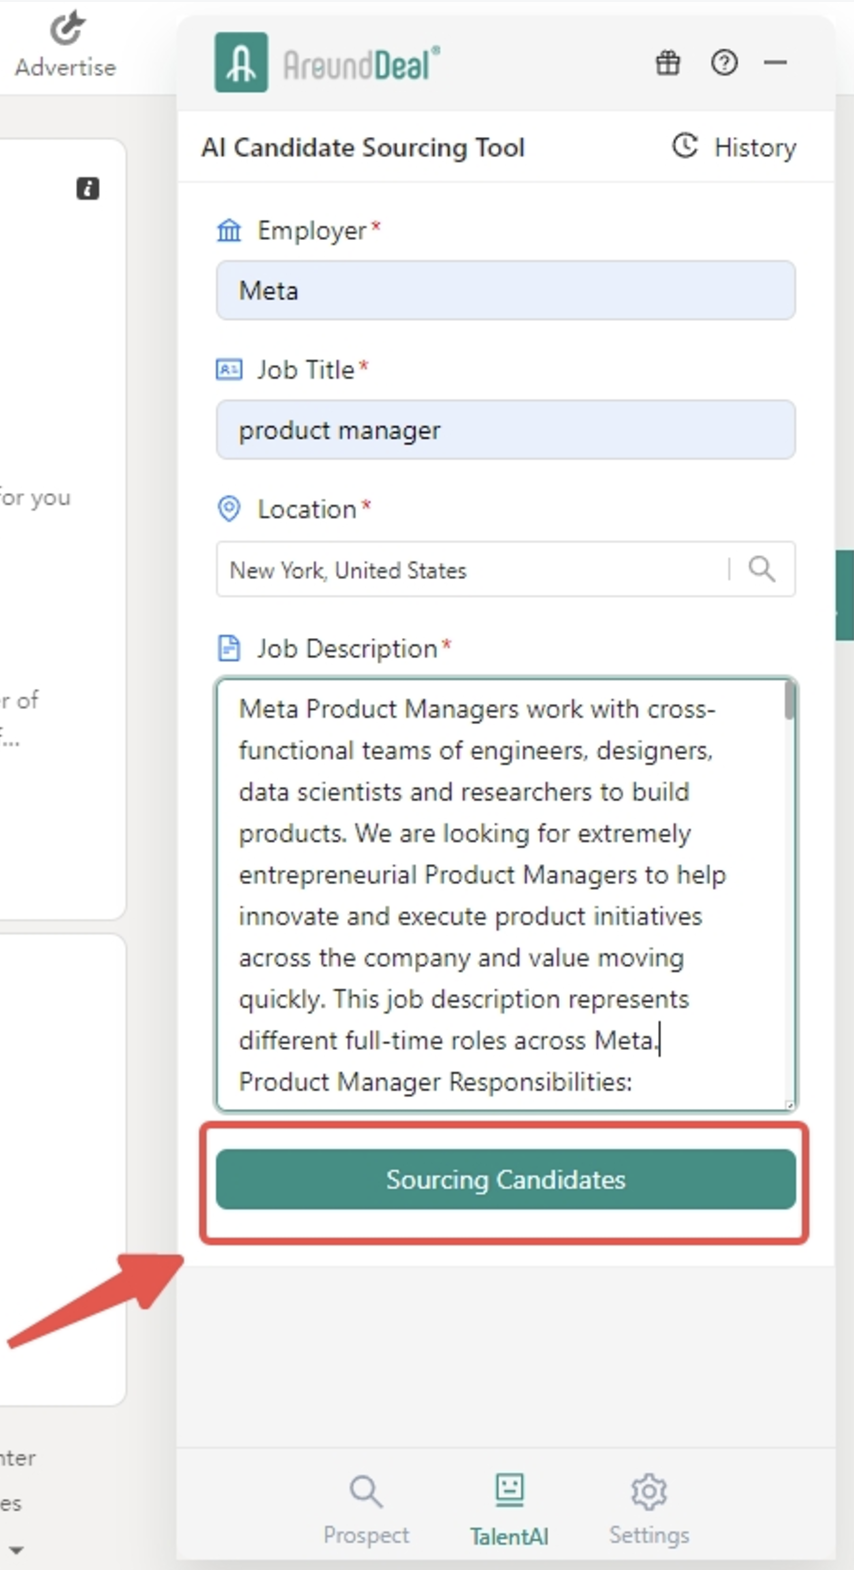
Task: Click the Job Title field with product manager
Action: point(505,430)
